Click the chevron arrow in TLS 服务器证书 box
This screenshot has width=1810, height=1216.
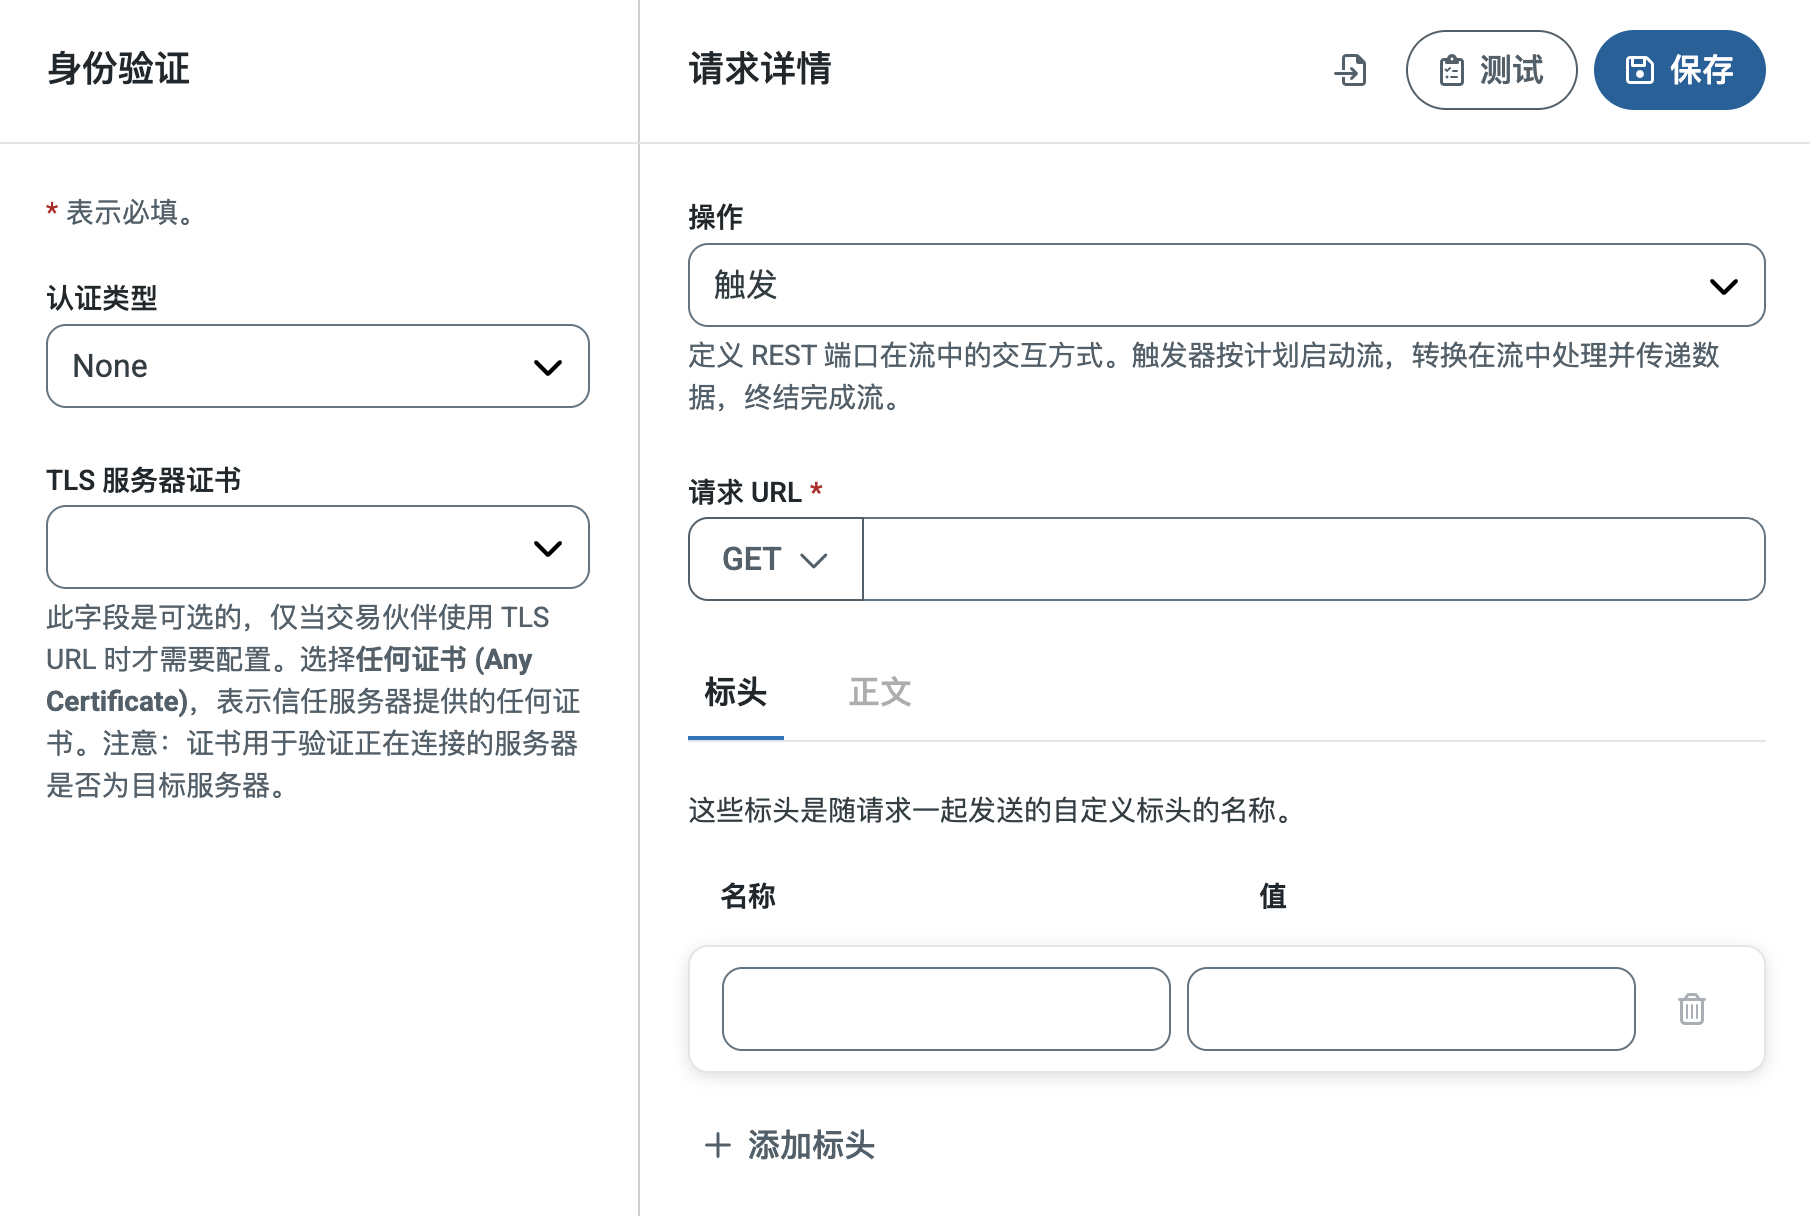pyautogui.click(x=547, y=548)
